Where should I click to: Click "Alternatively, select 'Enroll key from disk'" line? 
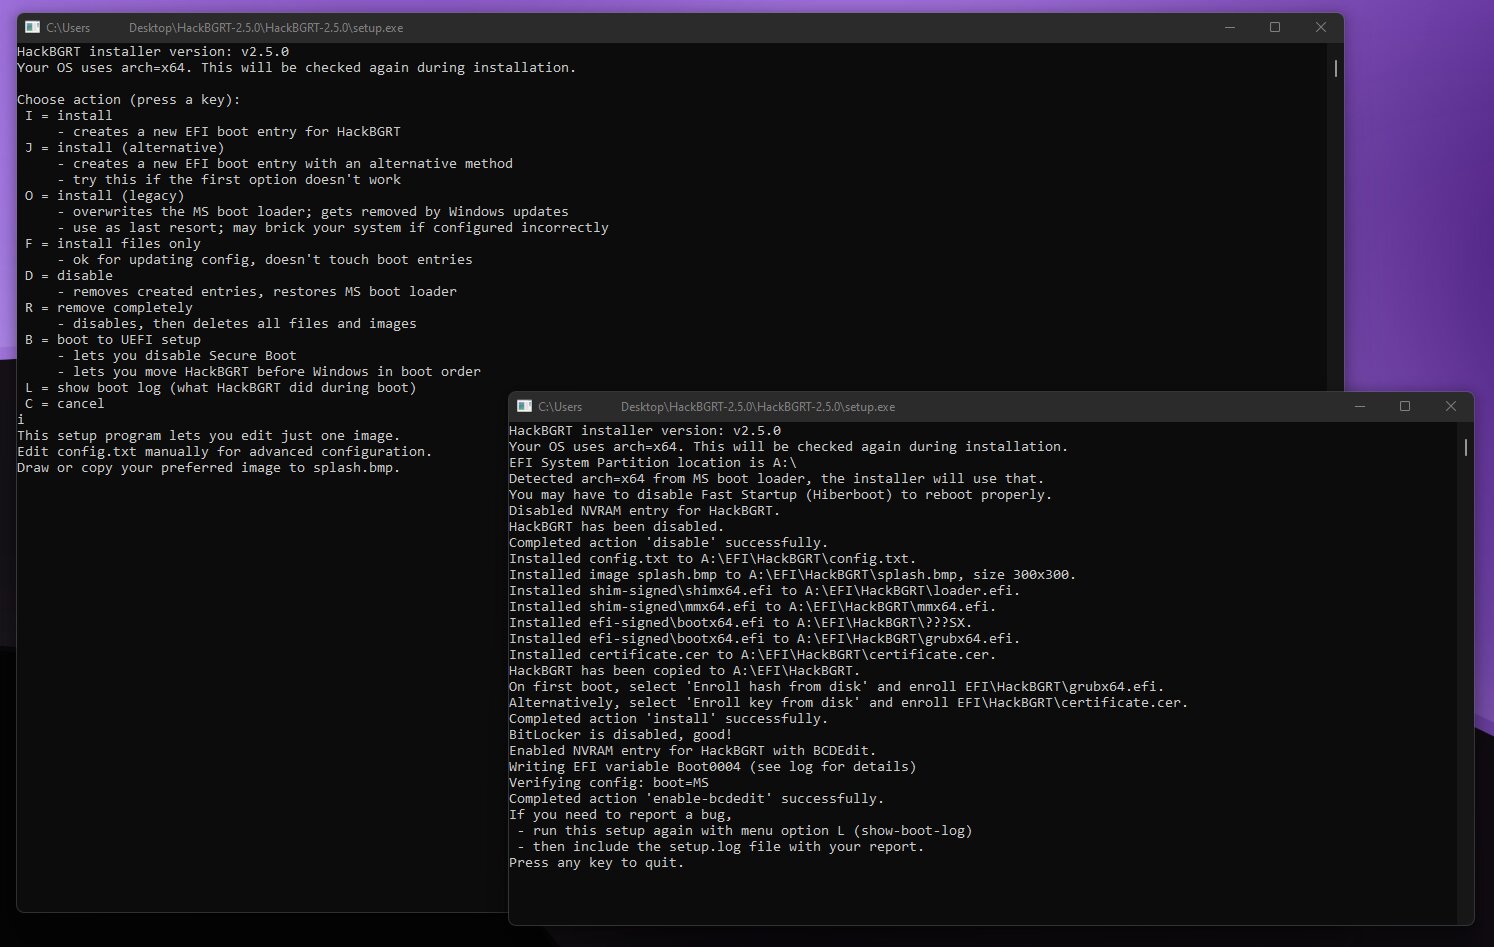pos(849,703)
